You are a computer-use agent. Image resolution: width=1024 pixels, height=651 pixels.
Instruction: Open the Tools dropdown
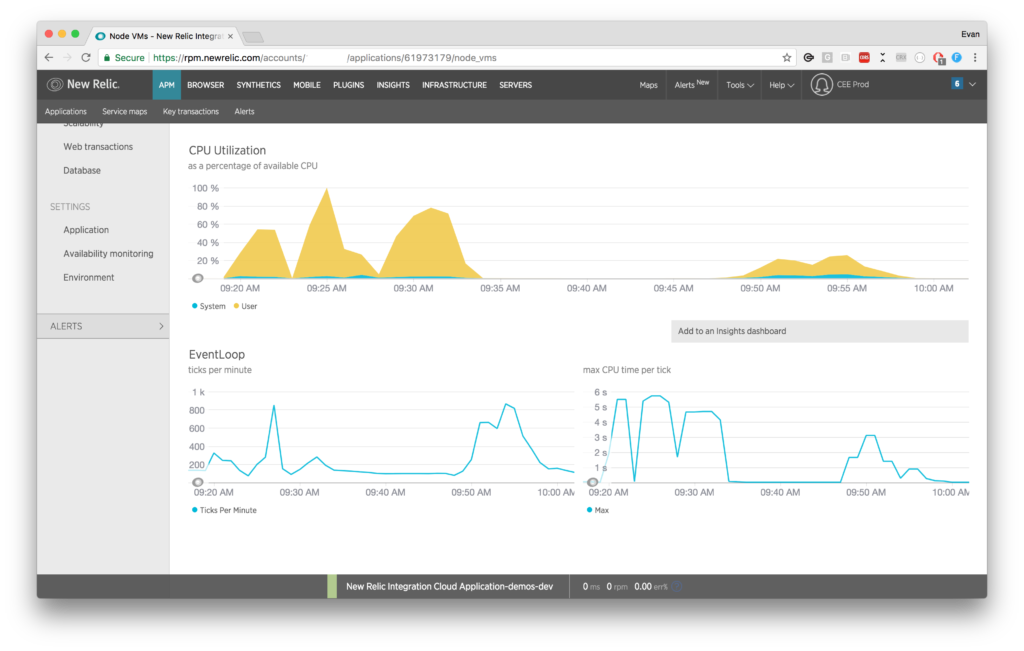pyautogui.click(x=738, y=84)
